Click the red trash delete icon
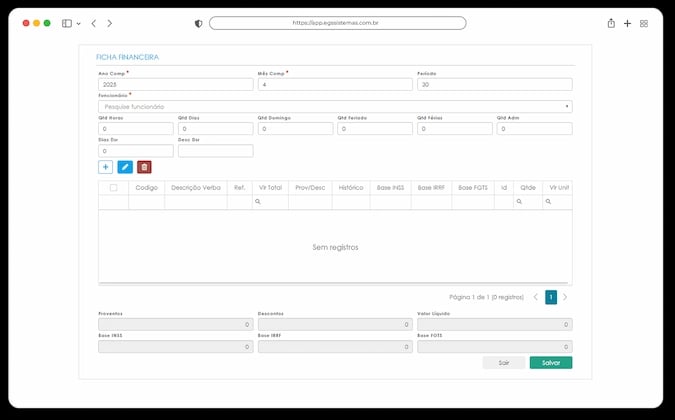This screenshot has height=420, width=675. tap(144, 167)
